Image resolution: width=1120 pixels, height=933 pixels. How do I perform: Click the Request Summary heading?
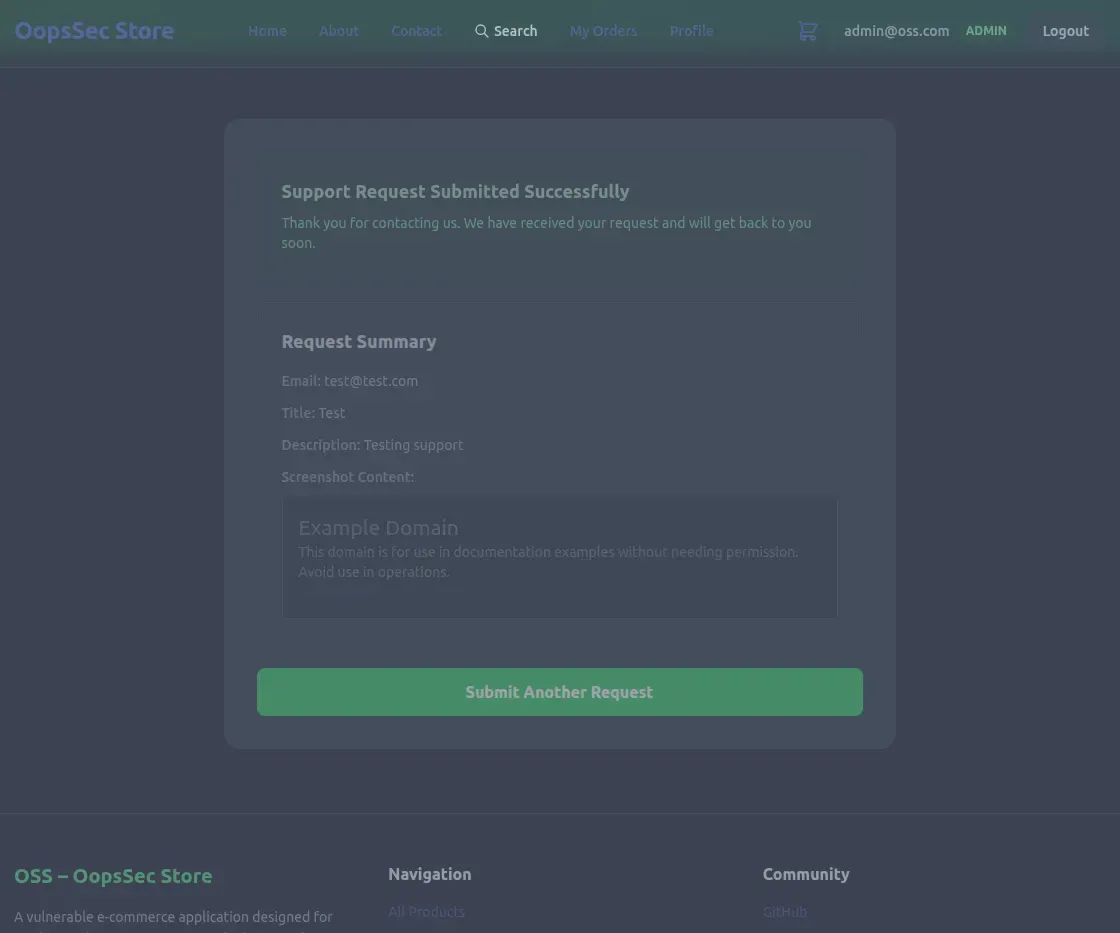point(359,341)
